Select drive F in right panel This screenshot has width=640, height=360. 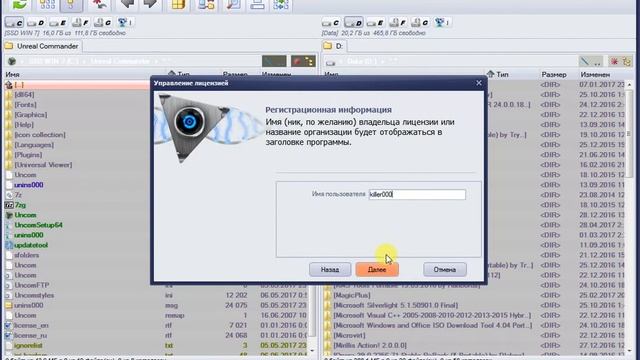pyautogui.click(x=398, y=22)
